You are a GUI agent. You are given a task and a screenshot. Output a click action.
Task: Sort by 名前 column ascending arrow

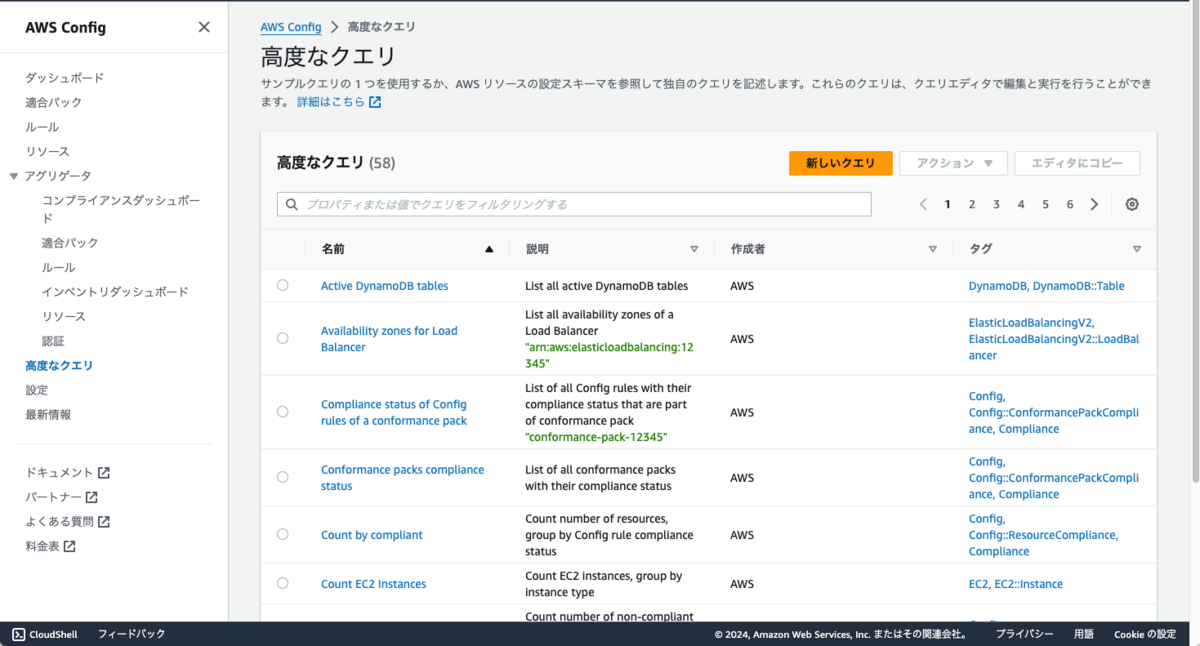click(x=489, y=249)
